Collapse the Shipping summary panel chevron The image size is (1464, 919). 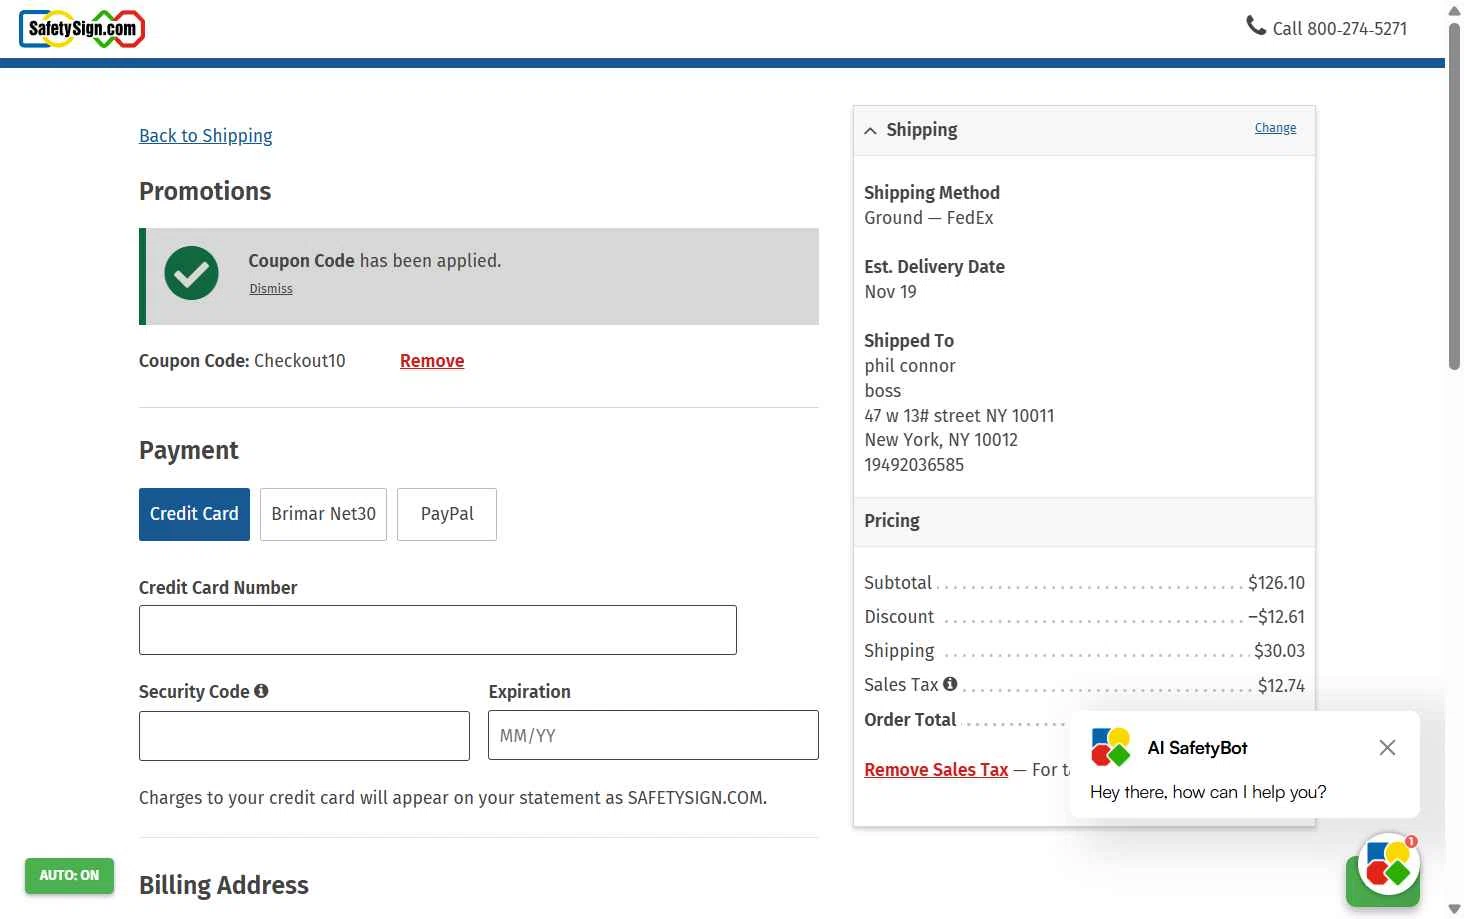click(870, 131)
